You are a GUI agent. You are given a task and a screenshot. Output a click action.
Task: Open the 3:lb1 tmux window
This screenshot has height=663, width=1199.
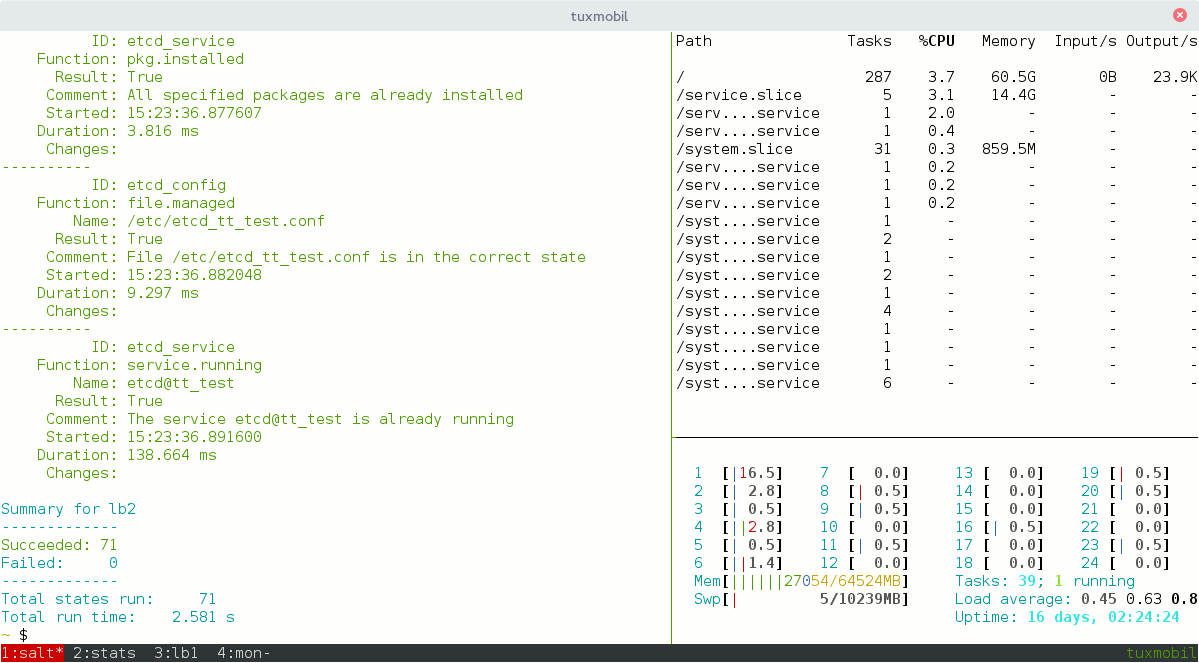[x=176, y=653]
